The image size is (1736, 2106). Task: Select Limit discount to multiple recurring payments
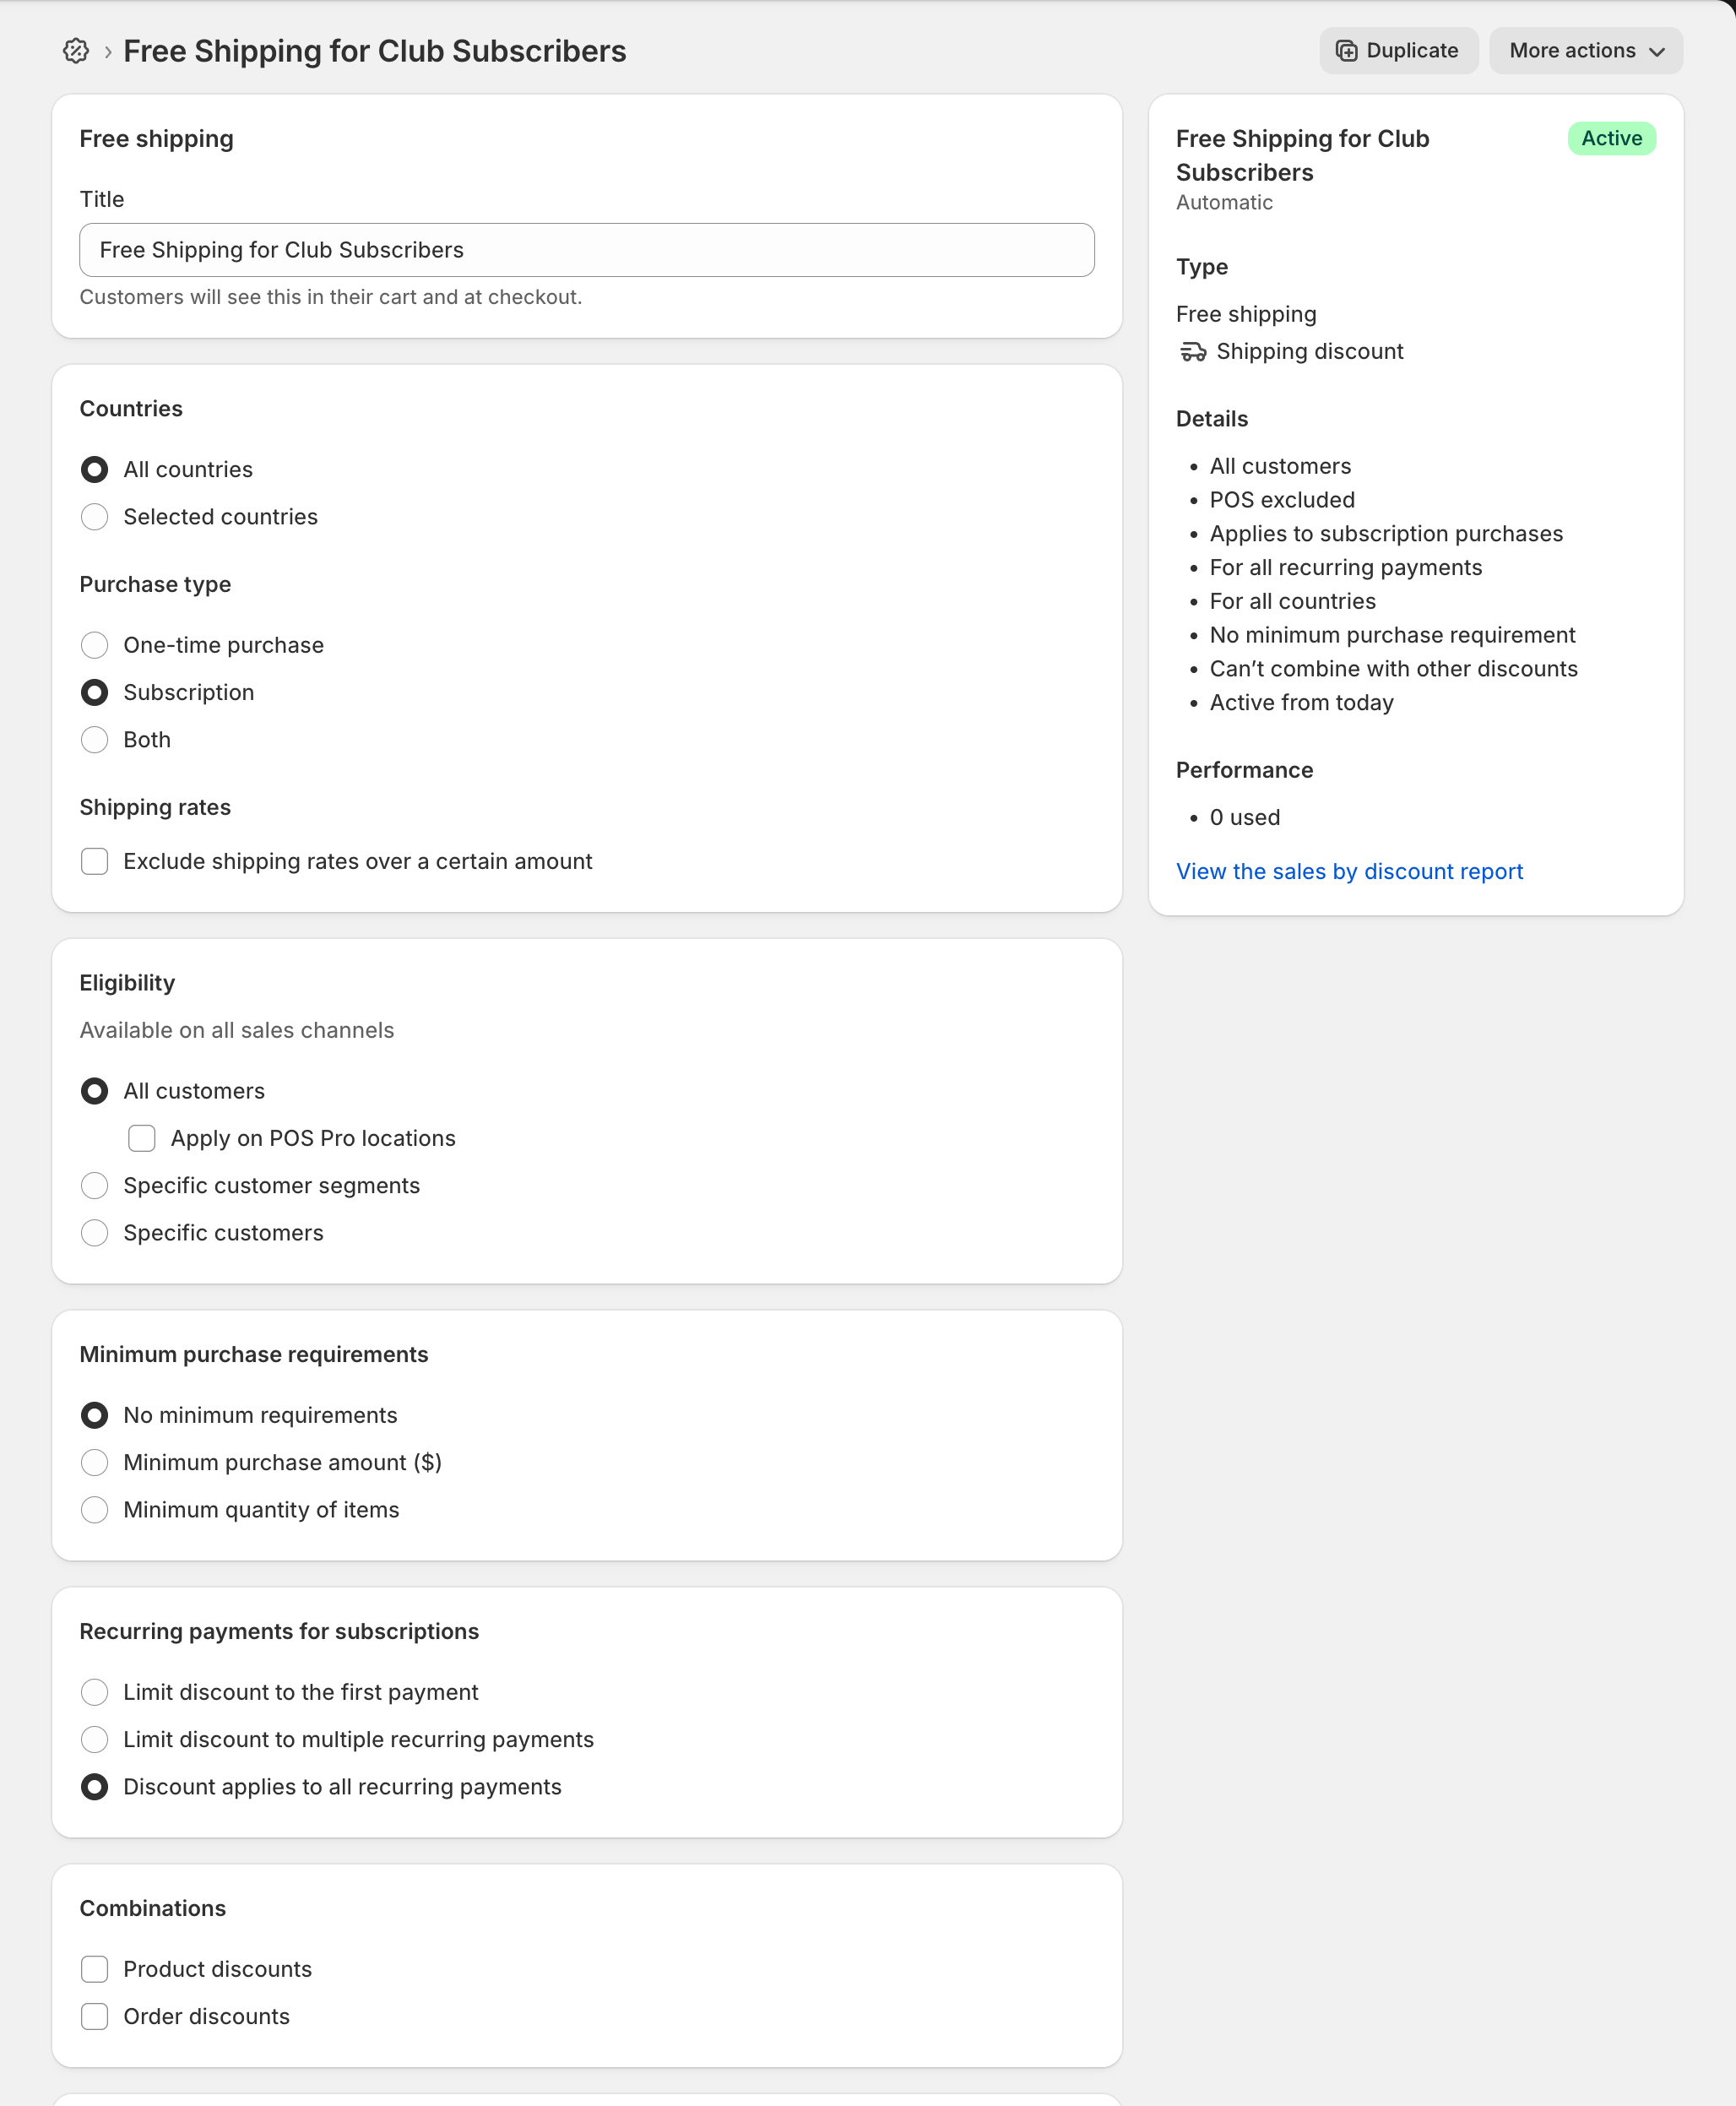95,1739
